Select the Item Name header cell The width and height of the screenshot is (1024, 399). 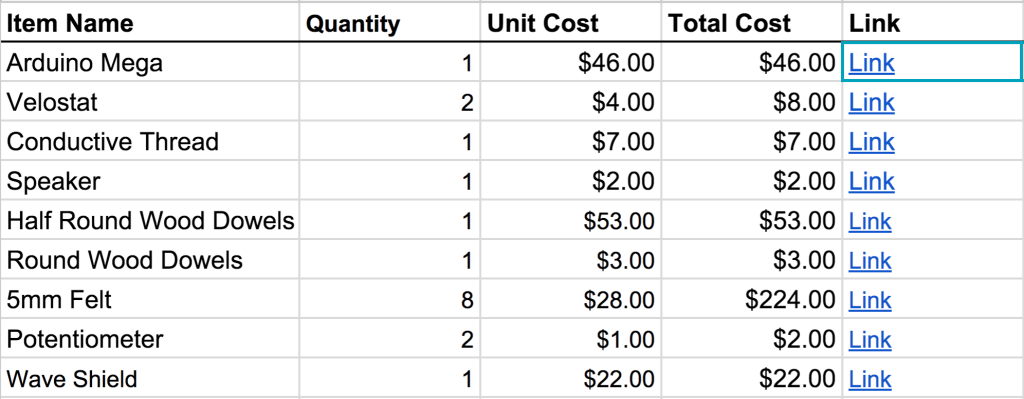tap(150, 23)
